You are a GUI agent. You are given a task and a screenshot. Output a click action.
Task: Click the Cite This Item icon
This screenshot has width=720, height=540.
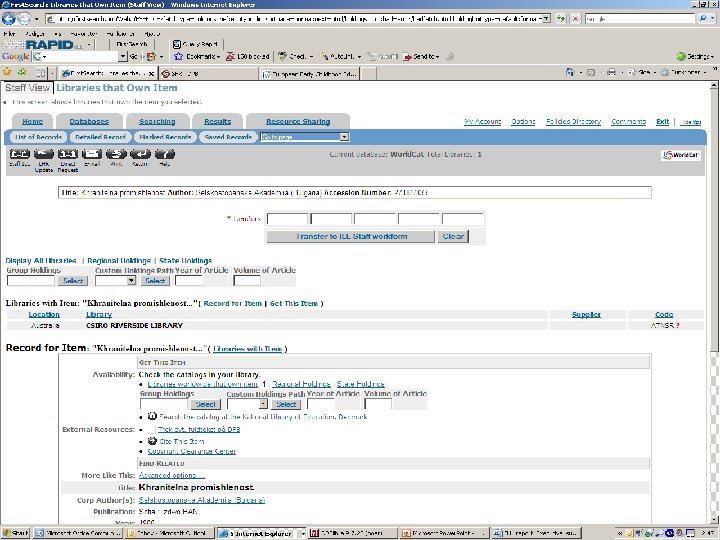coord(152,441)
